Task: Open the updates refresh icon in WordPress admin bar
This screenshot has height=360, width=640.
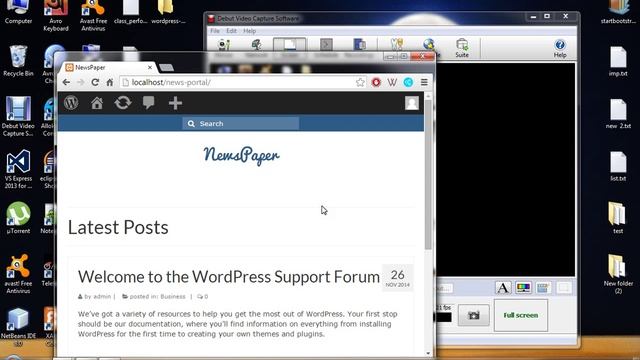Action: (122, 103)
